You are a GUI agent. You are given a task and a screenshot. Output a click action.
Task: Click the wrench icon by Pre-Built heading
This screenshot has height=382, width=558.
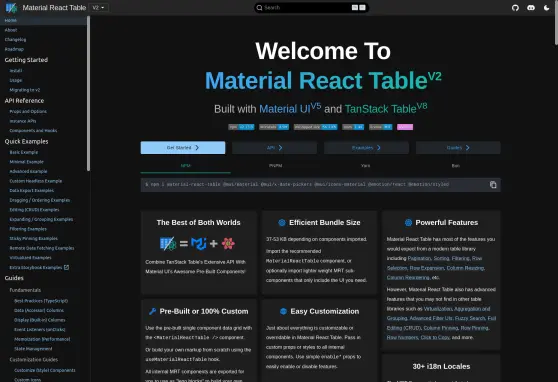152,311
